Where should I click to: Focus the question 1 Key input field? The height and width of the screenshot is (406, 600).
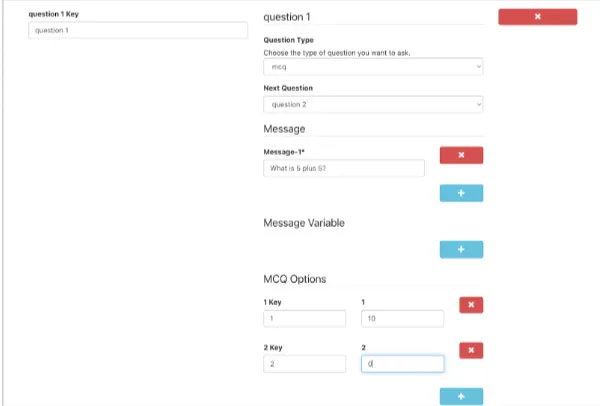click(x=138, y=30)
